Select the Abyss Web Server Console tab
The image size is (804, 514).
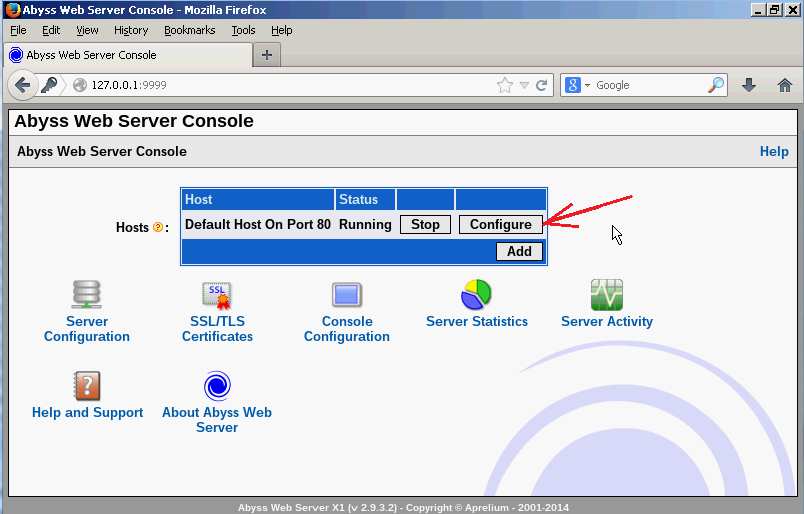coord(128,55)
